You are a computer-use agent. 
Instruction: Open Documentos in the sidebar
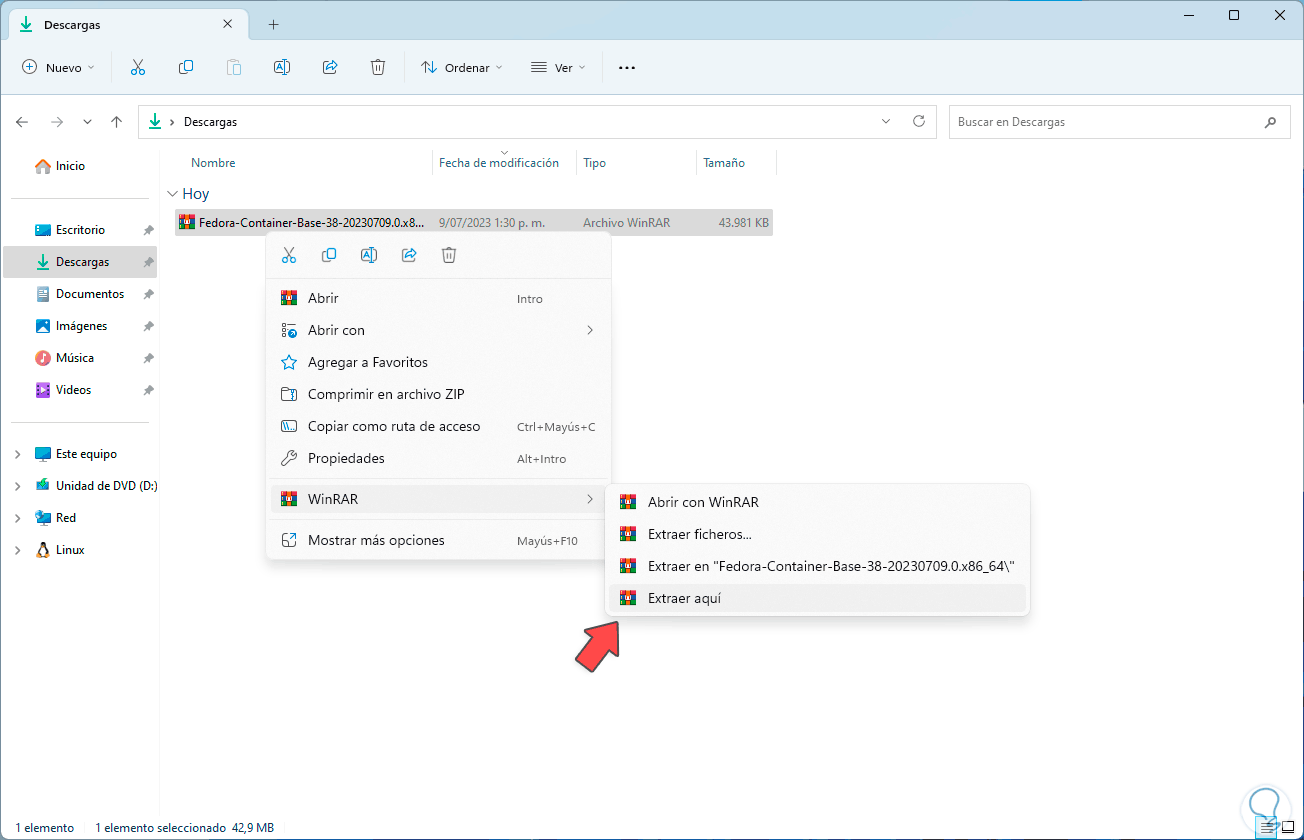(80, 294)
